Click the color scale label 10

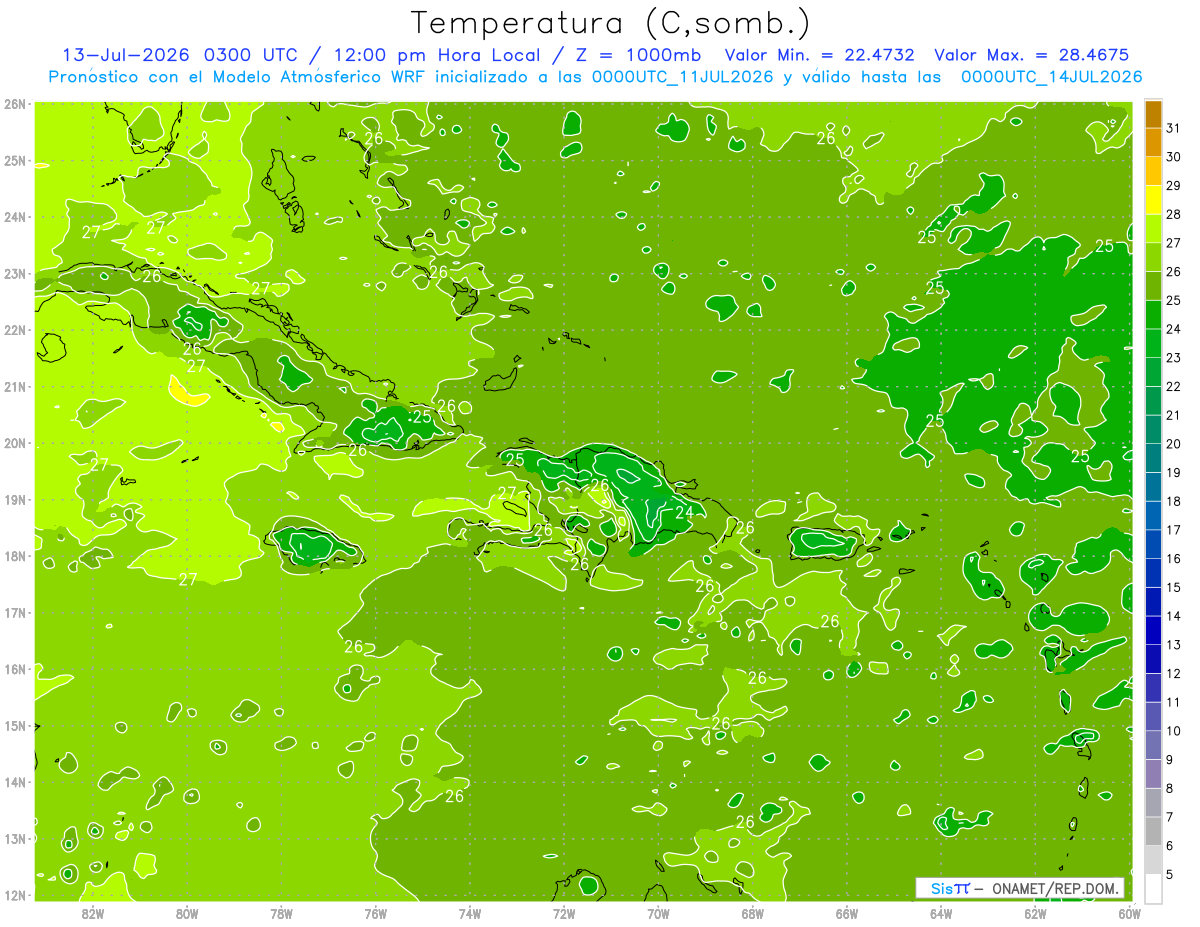click(x=1174, y=731)
